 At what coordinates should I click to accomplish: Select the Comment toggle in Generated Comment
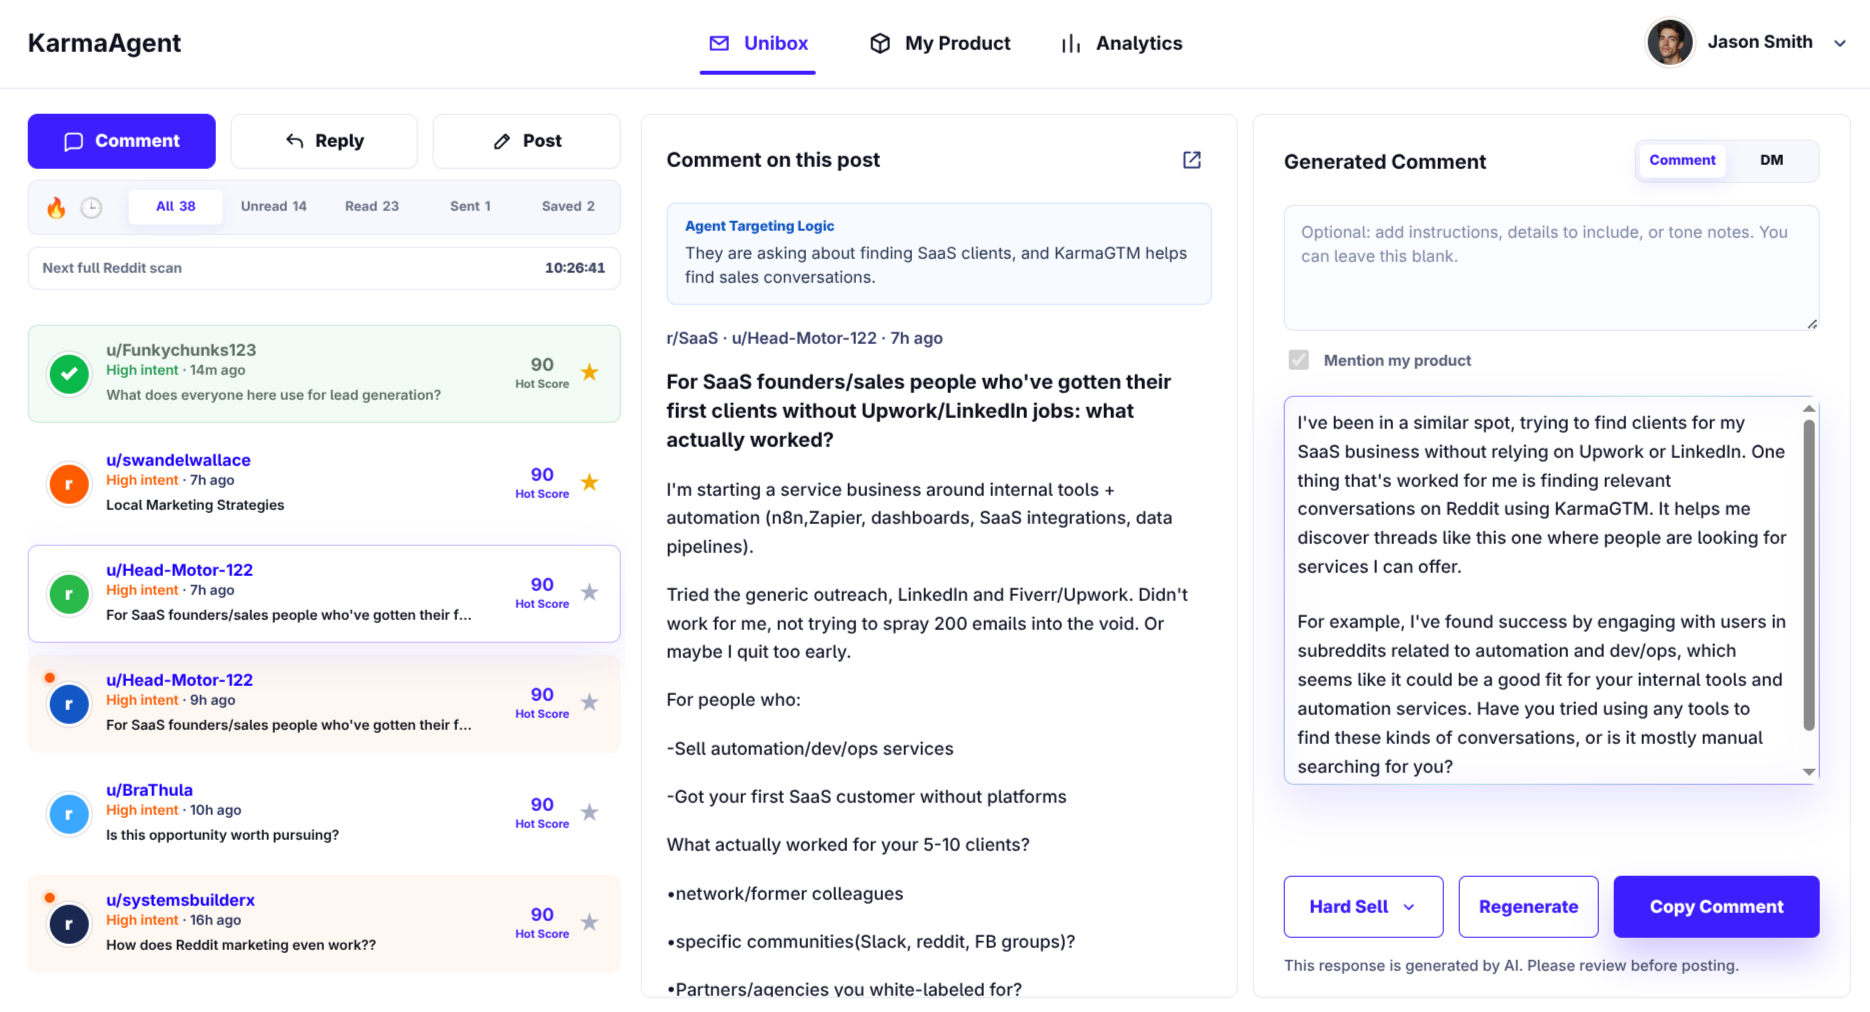[x=1682, y=160]
